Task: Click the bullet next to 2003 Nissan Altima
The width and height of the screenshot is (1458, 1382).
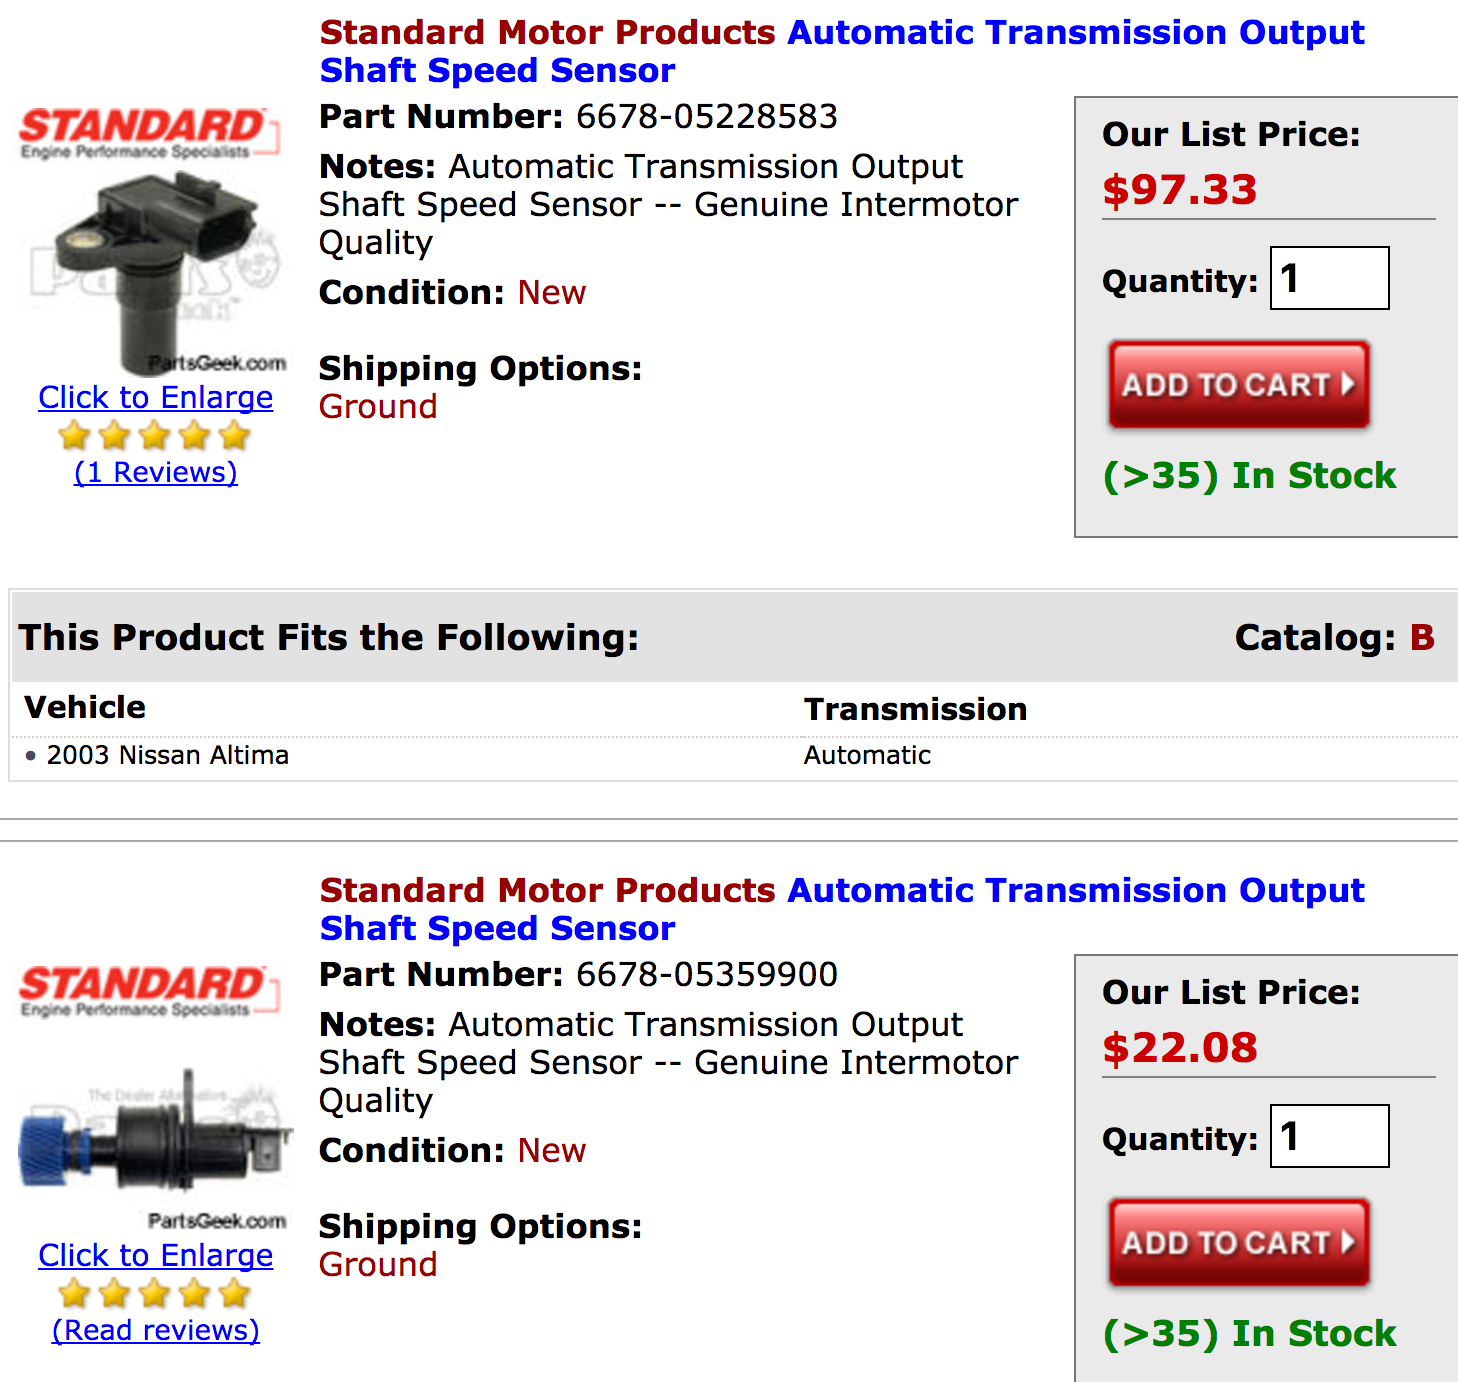Action: click(x=31, y=757)
